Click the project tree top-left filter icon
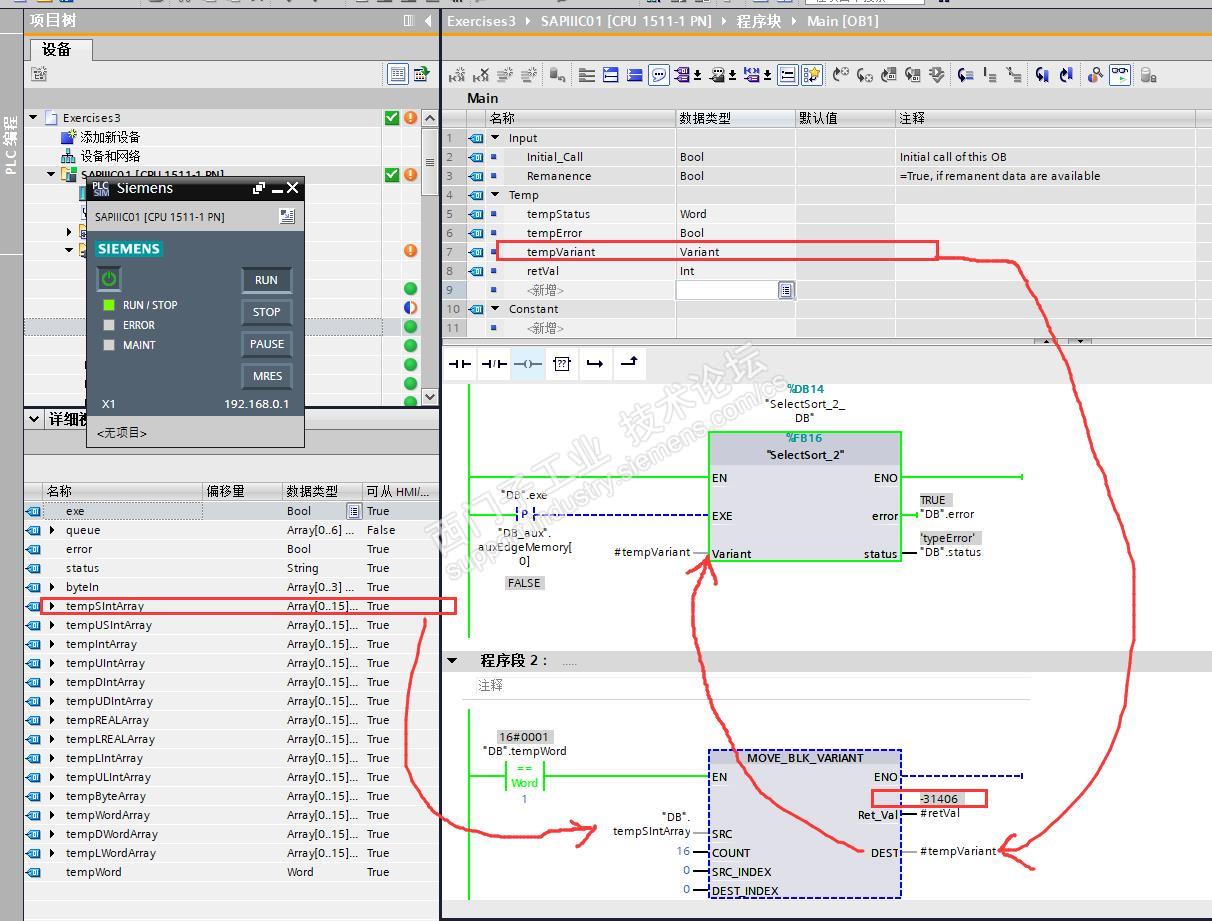 point(39,74)
